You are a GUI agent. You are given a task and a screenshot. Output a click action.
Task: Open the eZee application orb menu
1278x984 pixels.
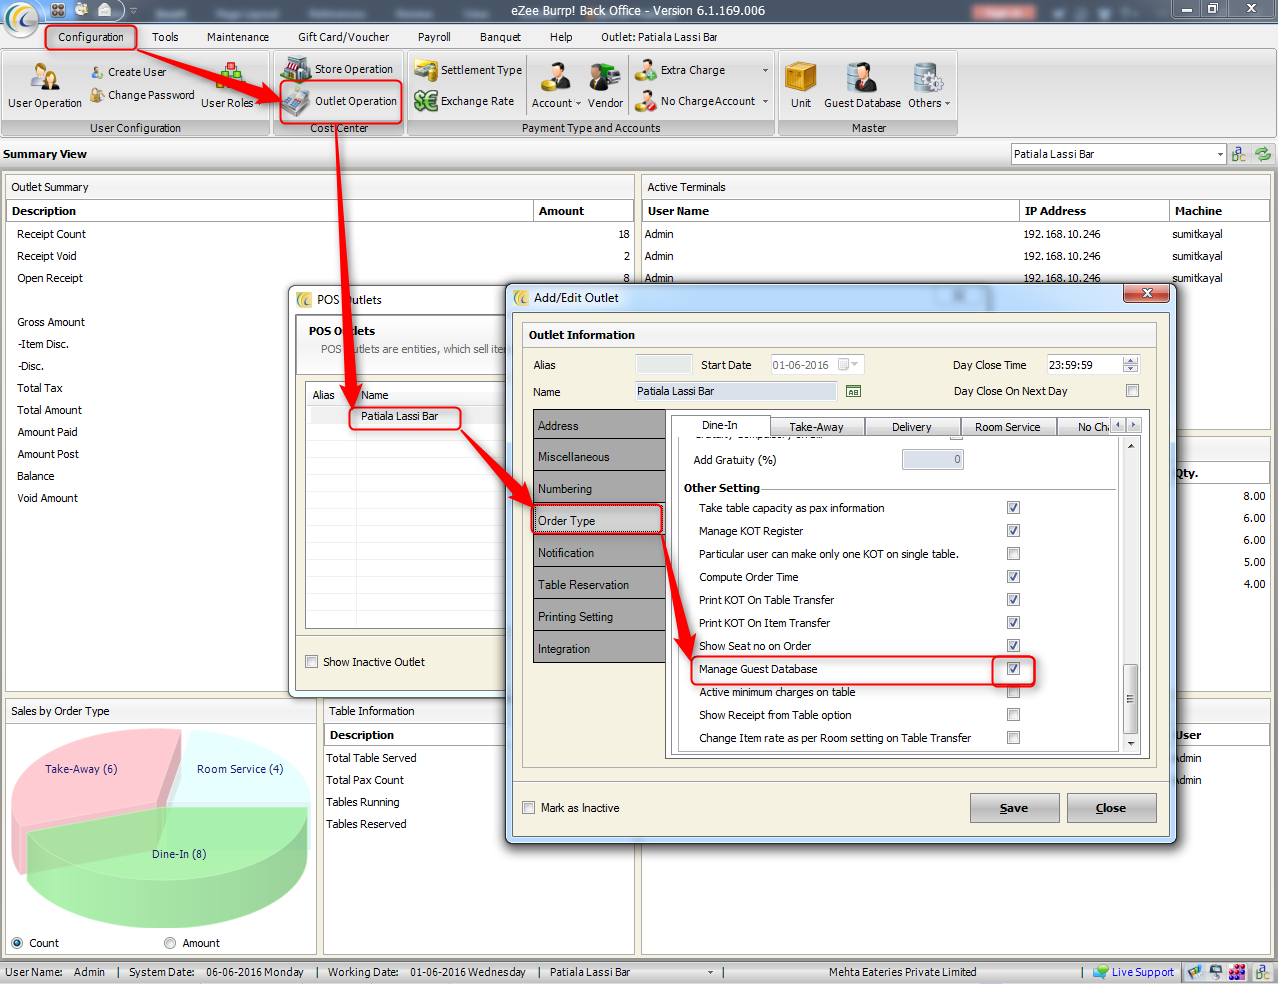click(21, 19)
